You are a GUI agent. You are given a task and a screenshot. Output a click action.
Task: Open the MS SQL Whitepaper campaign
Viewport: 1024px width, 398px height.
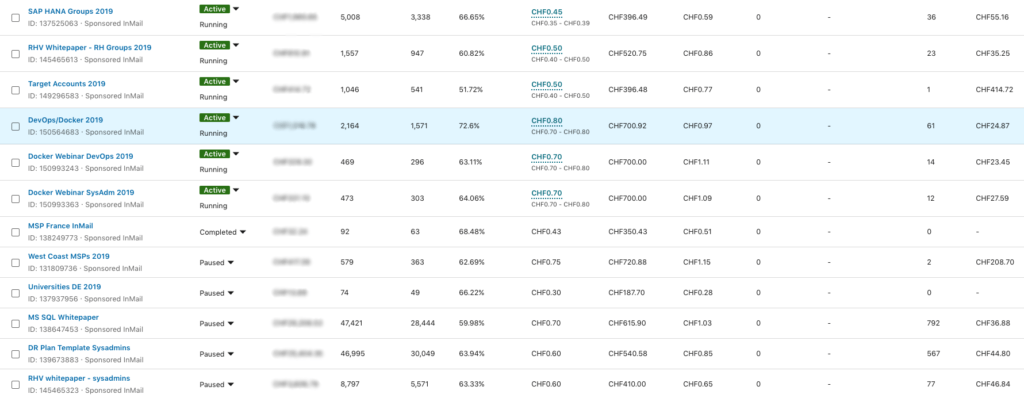click(63, 318)
